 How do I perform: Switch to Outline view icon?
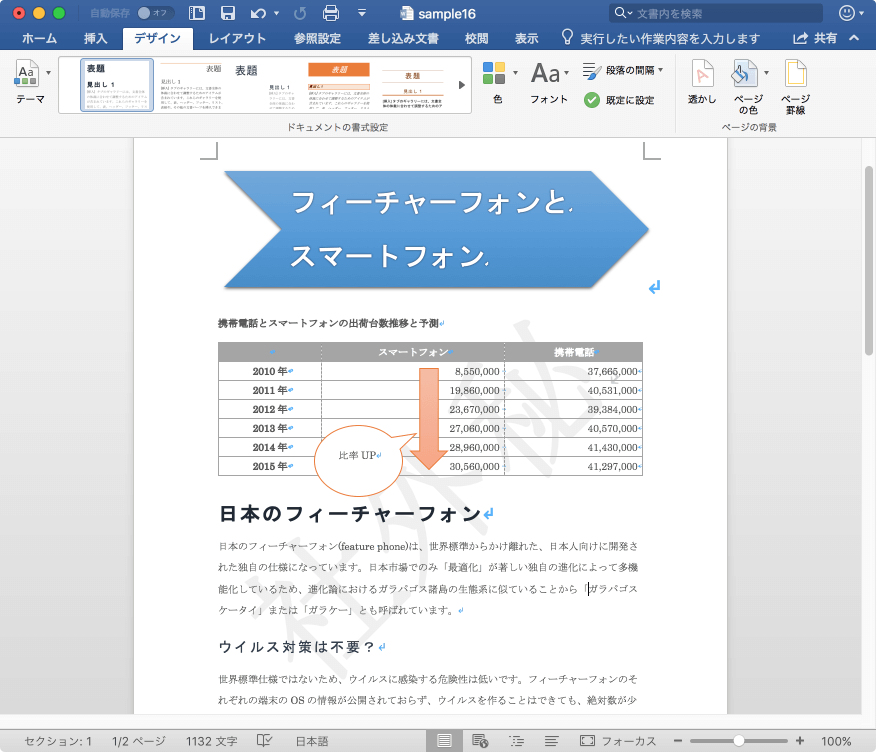(517, 741)
